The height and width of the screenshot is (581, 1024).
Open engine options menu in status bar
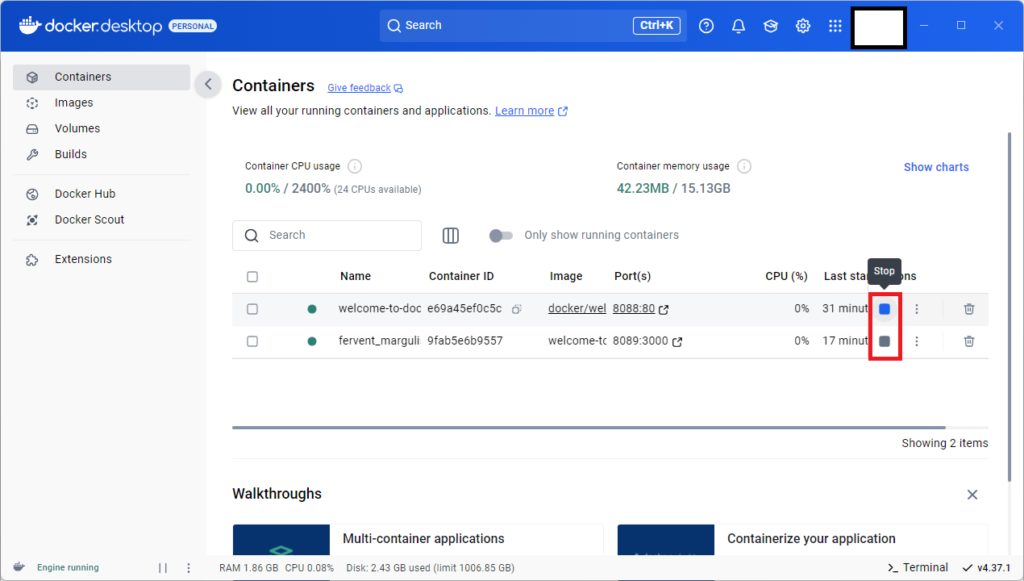pyautogui.click(x=189, y=568)
